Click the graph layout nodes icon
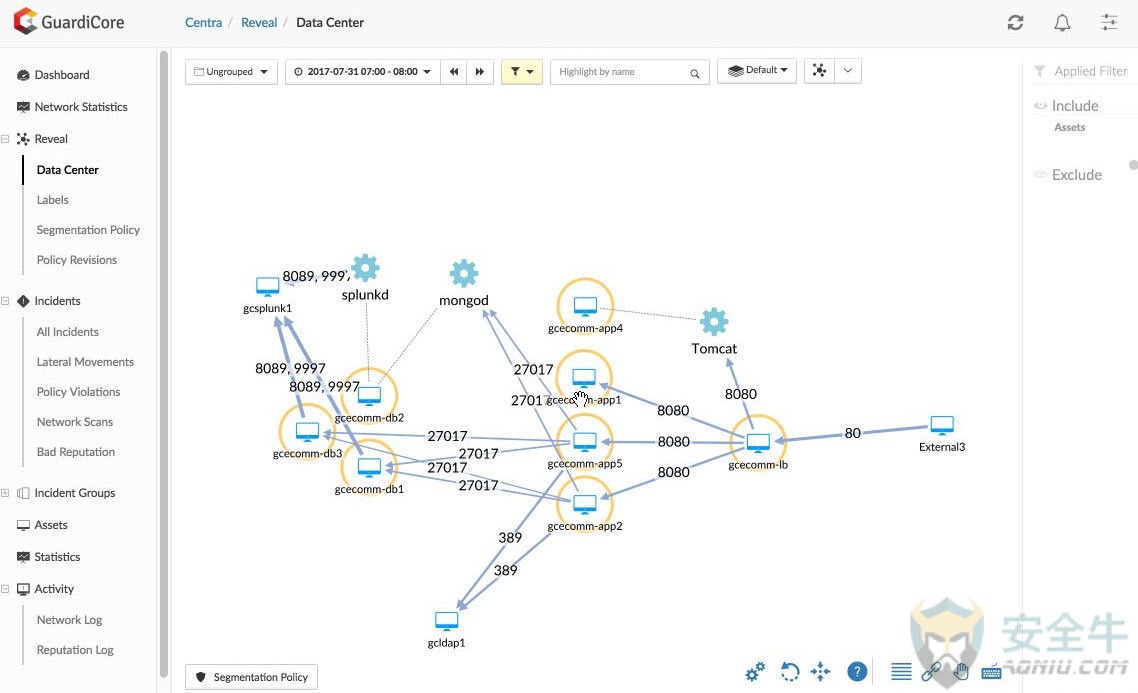The height and width of the screenshot is (693, 1138). (819, 70)
